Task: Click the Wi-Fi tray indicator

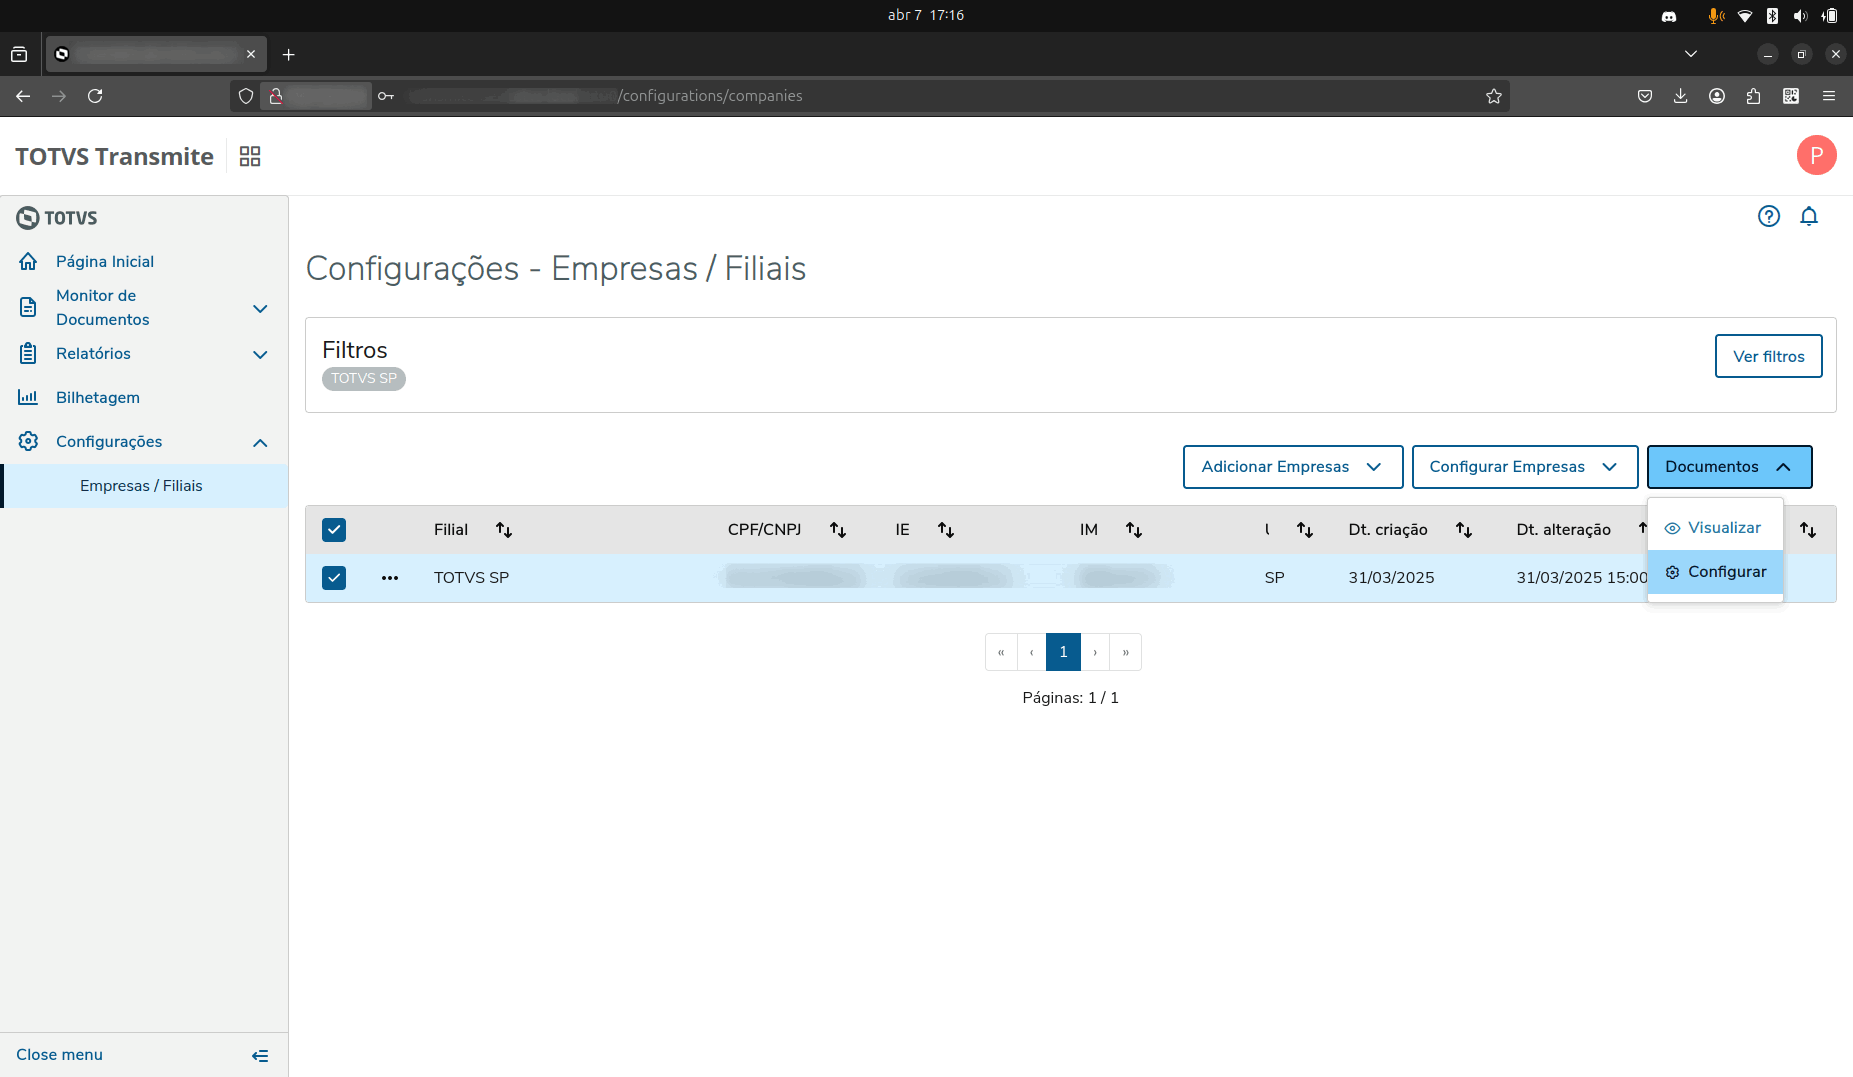Action: click(1745, 16)
